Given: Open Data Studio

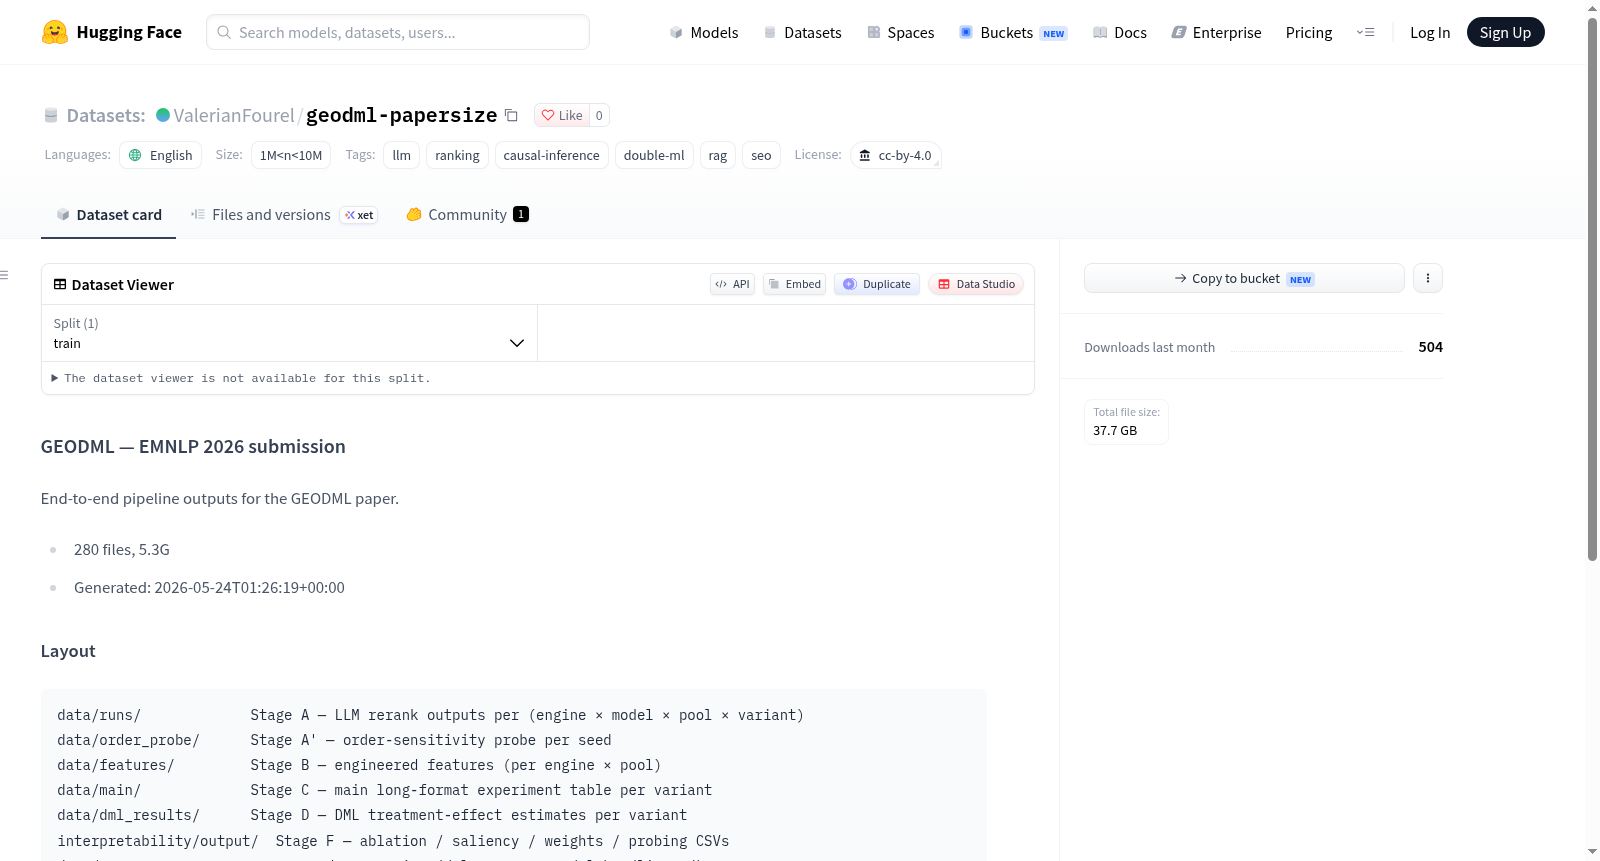Looking at the screenshot, I should (x=976, y=284).
